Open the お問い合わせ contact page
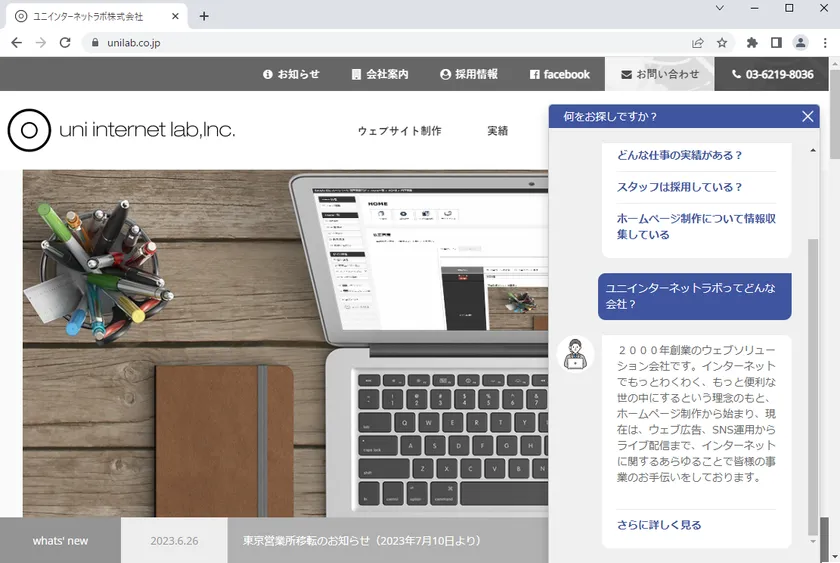Viewport: 840px width, 563px height. [659, 74]
